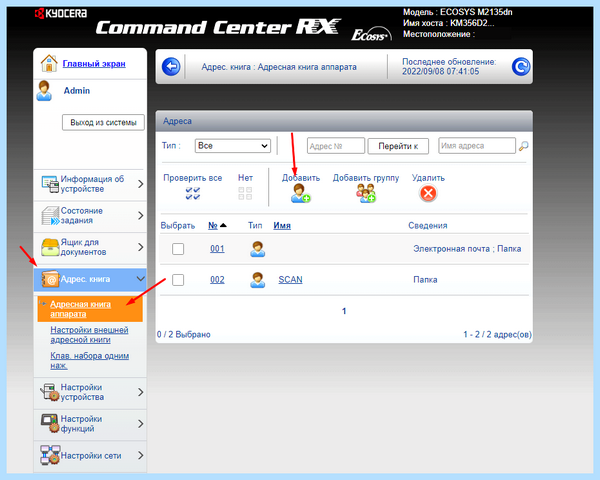The image size is (600, 480).
Task: Open the Тип dropdown showing Все
Action: pyautogui.click(x=233, y=146)
